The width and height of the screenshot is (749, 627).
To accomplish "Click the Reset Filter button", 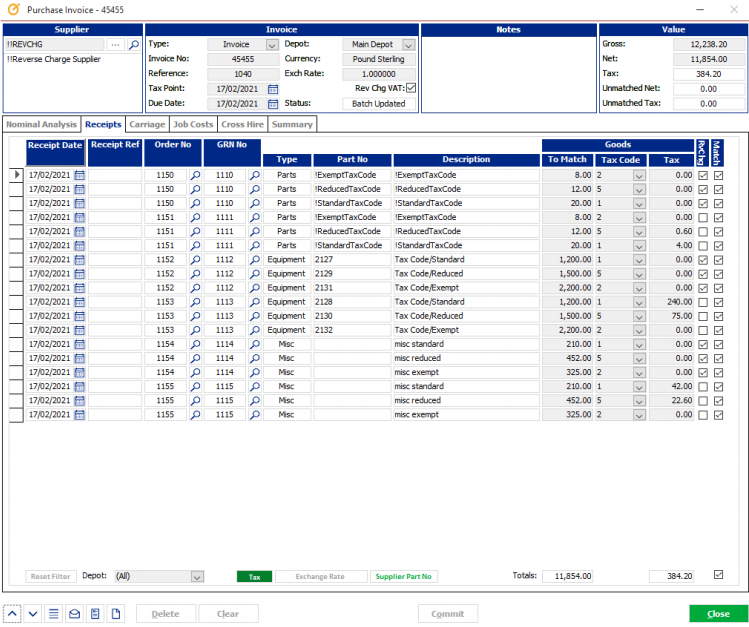I will pos(51,577).
